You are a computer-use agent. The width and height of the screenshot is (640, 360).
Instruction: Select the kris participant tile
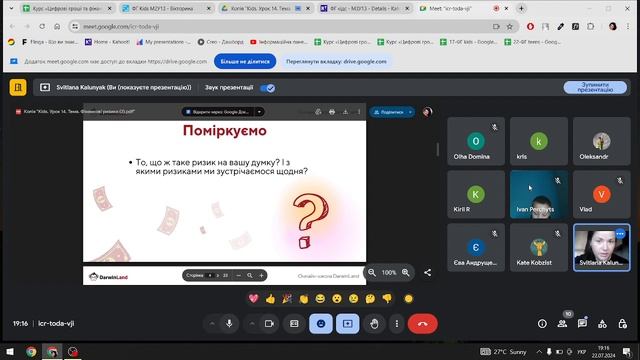coord(539,141)
